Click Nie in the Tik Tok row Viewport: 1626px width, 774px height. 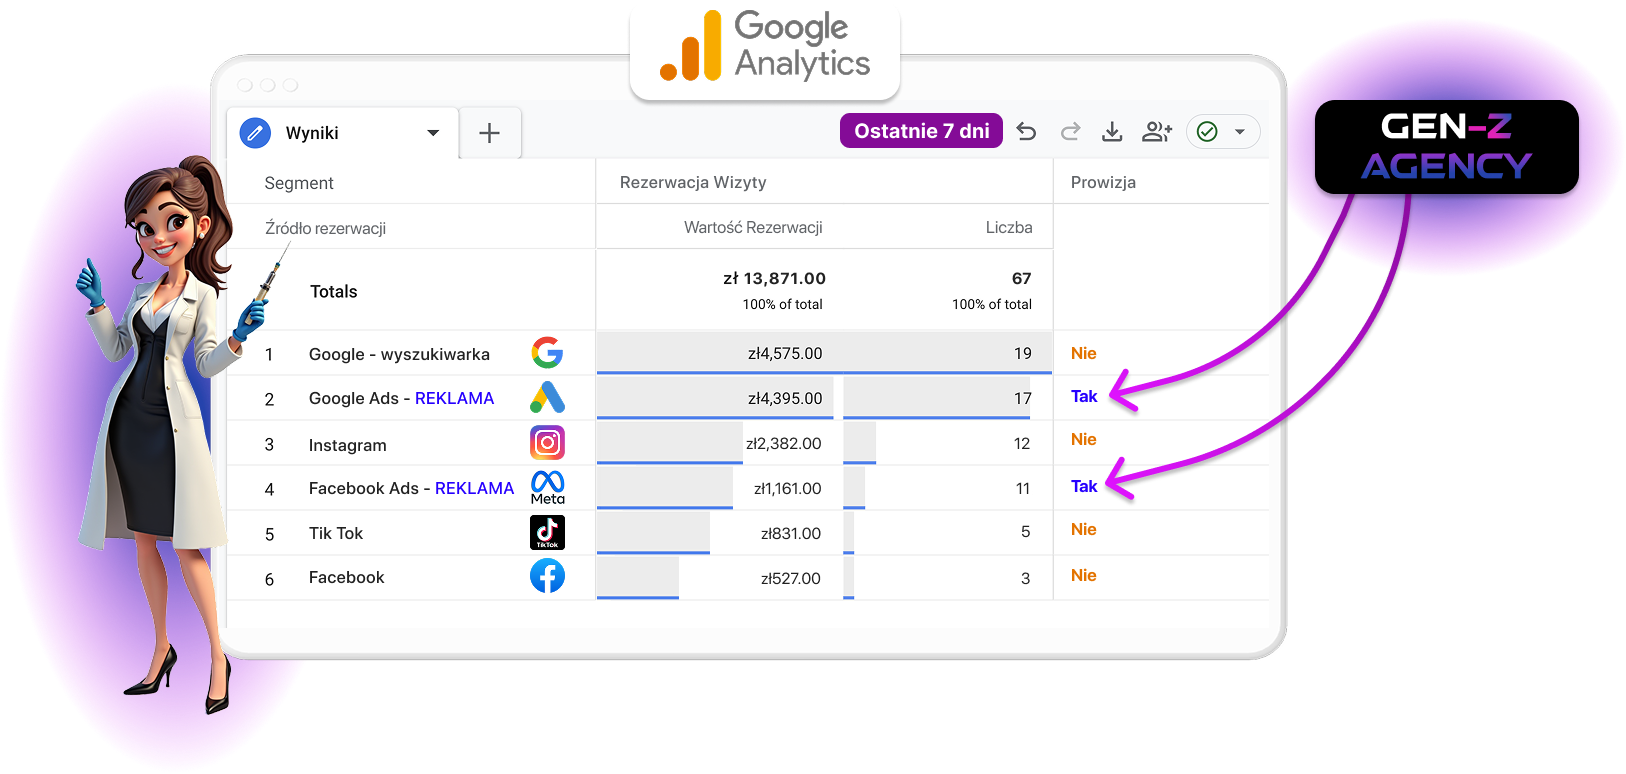pos(1083,529)
